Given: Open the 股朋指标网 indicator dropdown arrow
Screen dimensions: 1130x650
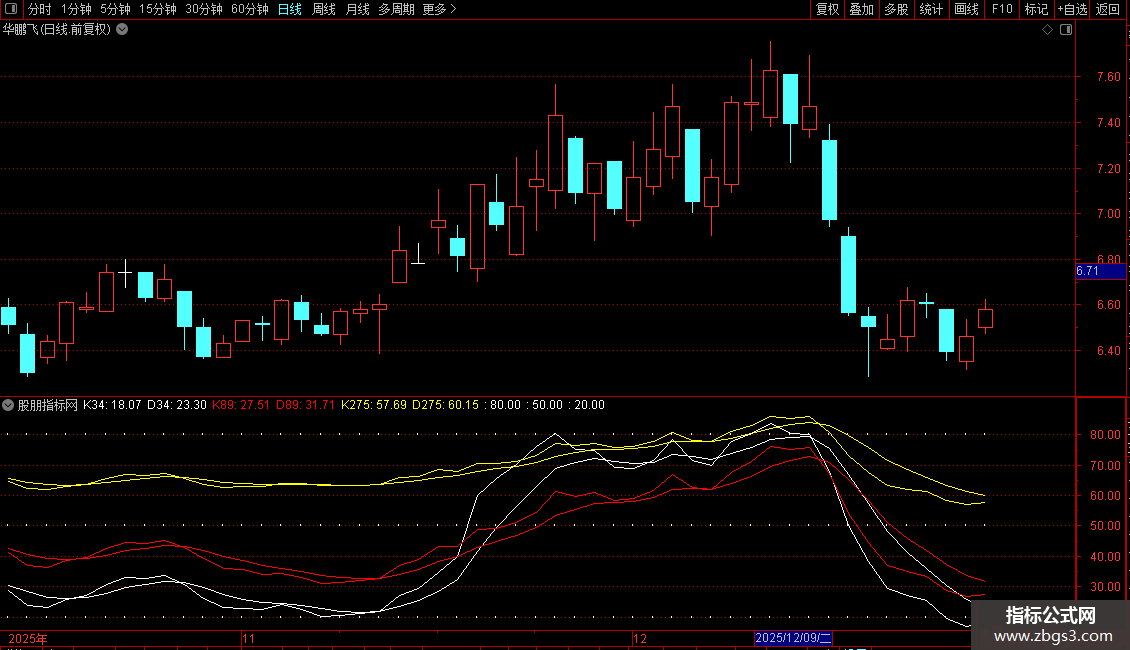Looking at the screenshot, I should click(8, 405).
